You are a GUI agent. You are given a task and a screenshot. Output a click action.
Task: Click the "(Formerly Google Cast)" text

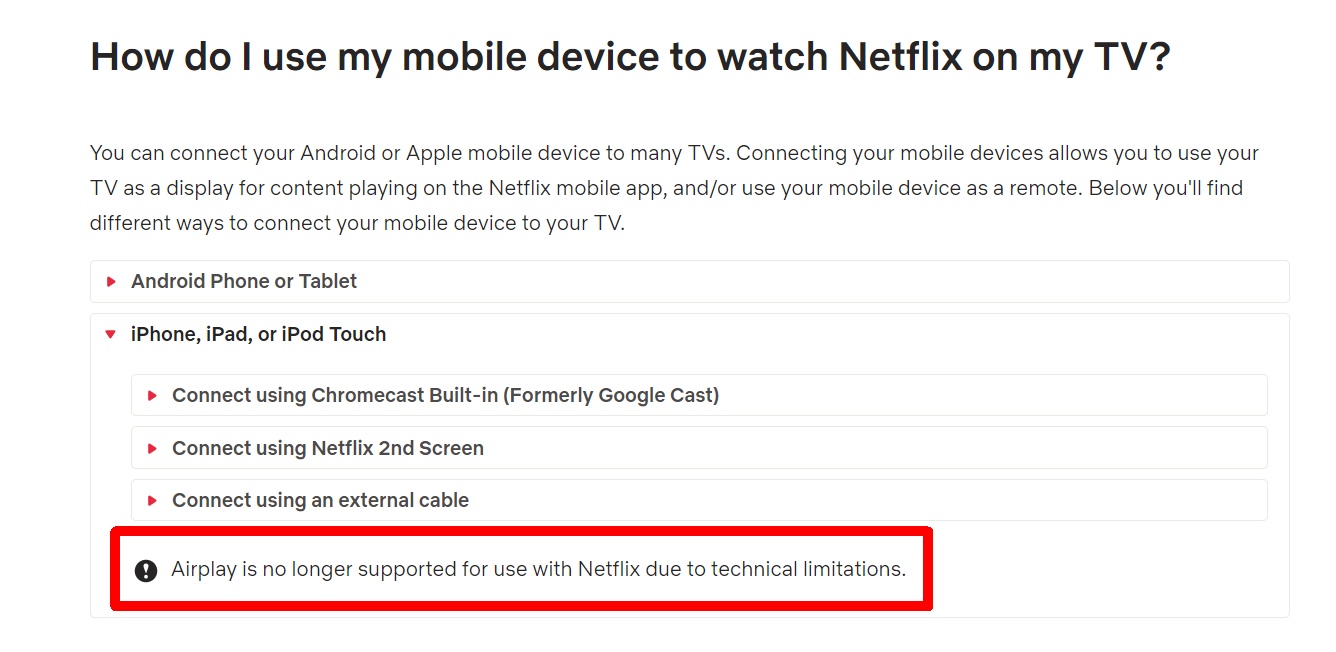[610, 395]
